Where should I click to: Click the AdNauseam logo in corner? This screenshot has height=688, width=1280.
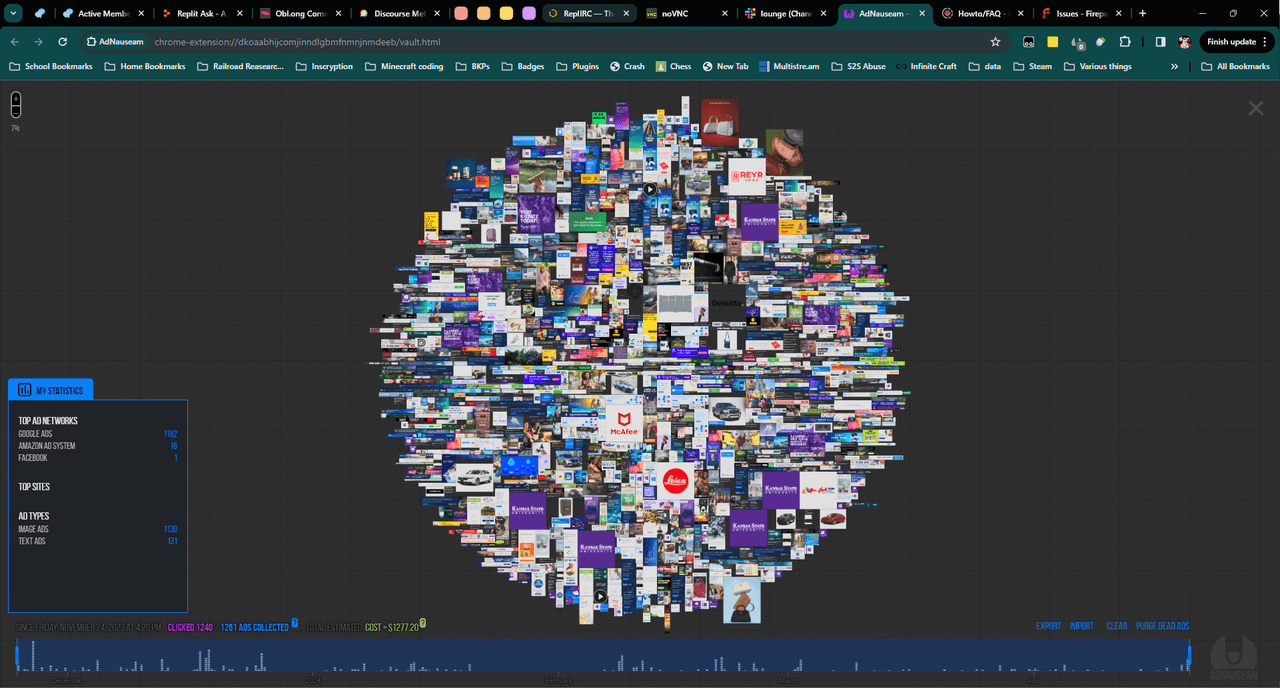[1233, 653]
